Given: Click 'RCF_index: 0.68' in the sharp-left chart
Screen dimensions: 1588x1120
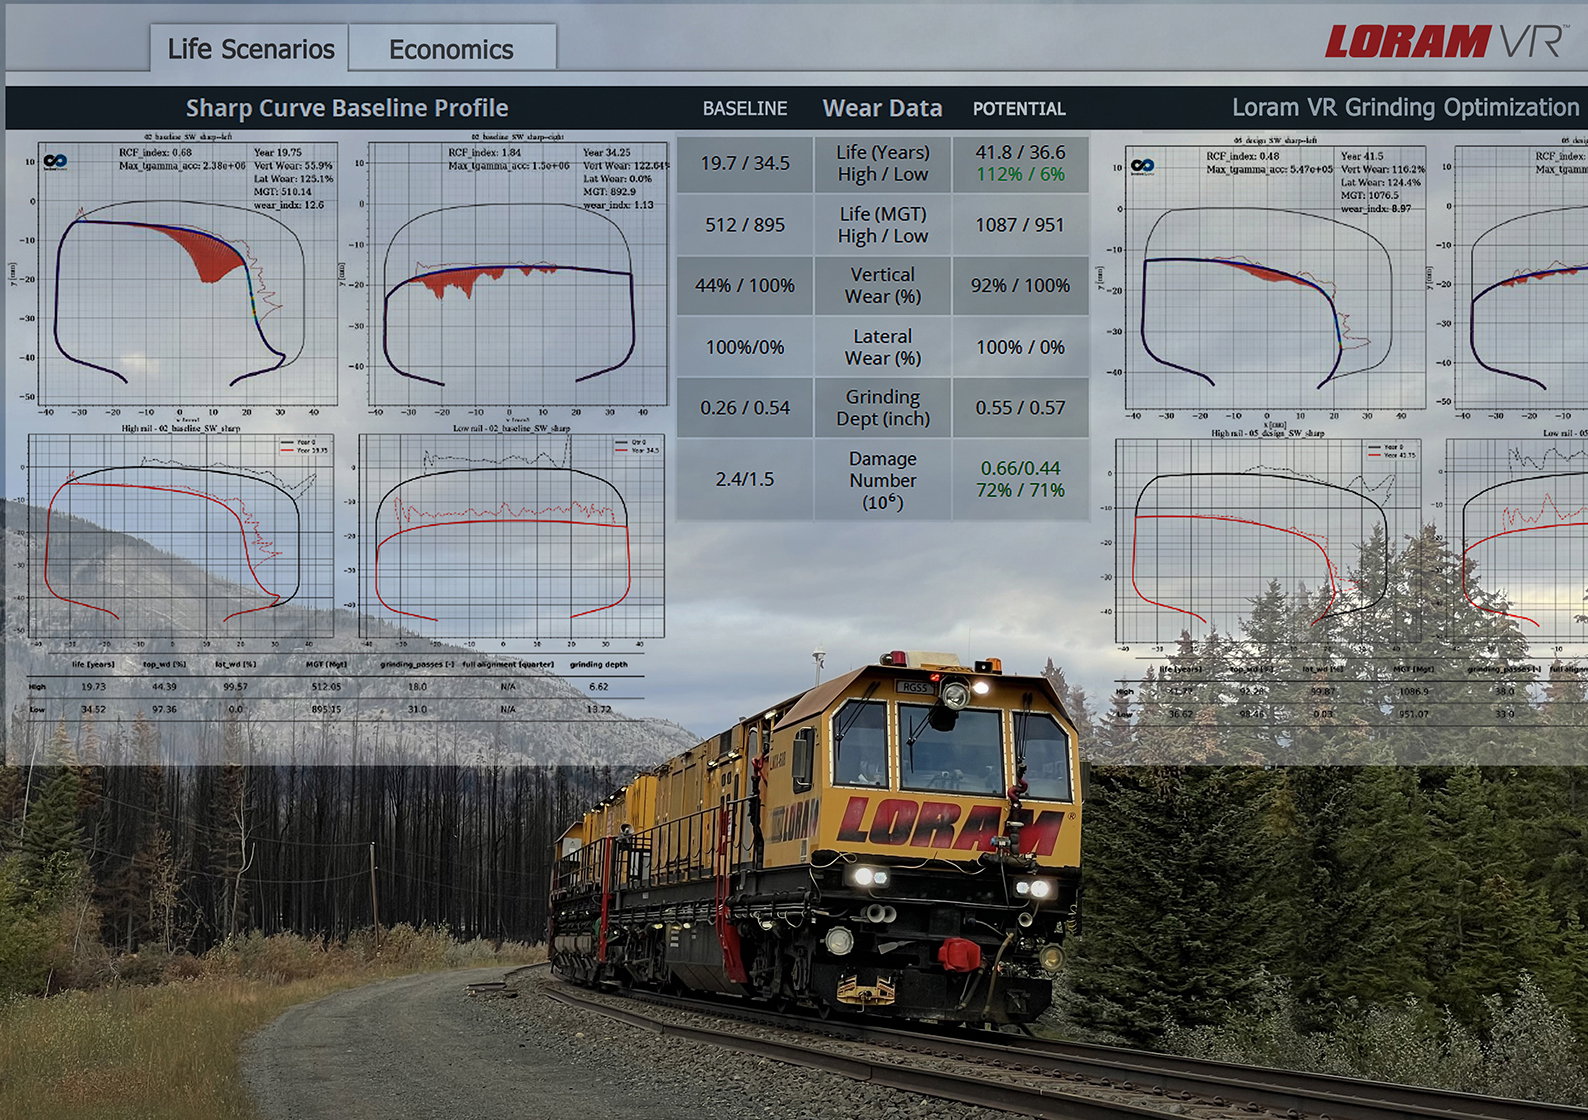Looking at the screenshot, I should click(155, 153).
